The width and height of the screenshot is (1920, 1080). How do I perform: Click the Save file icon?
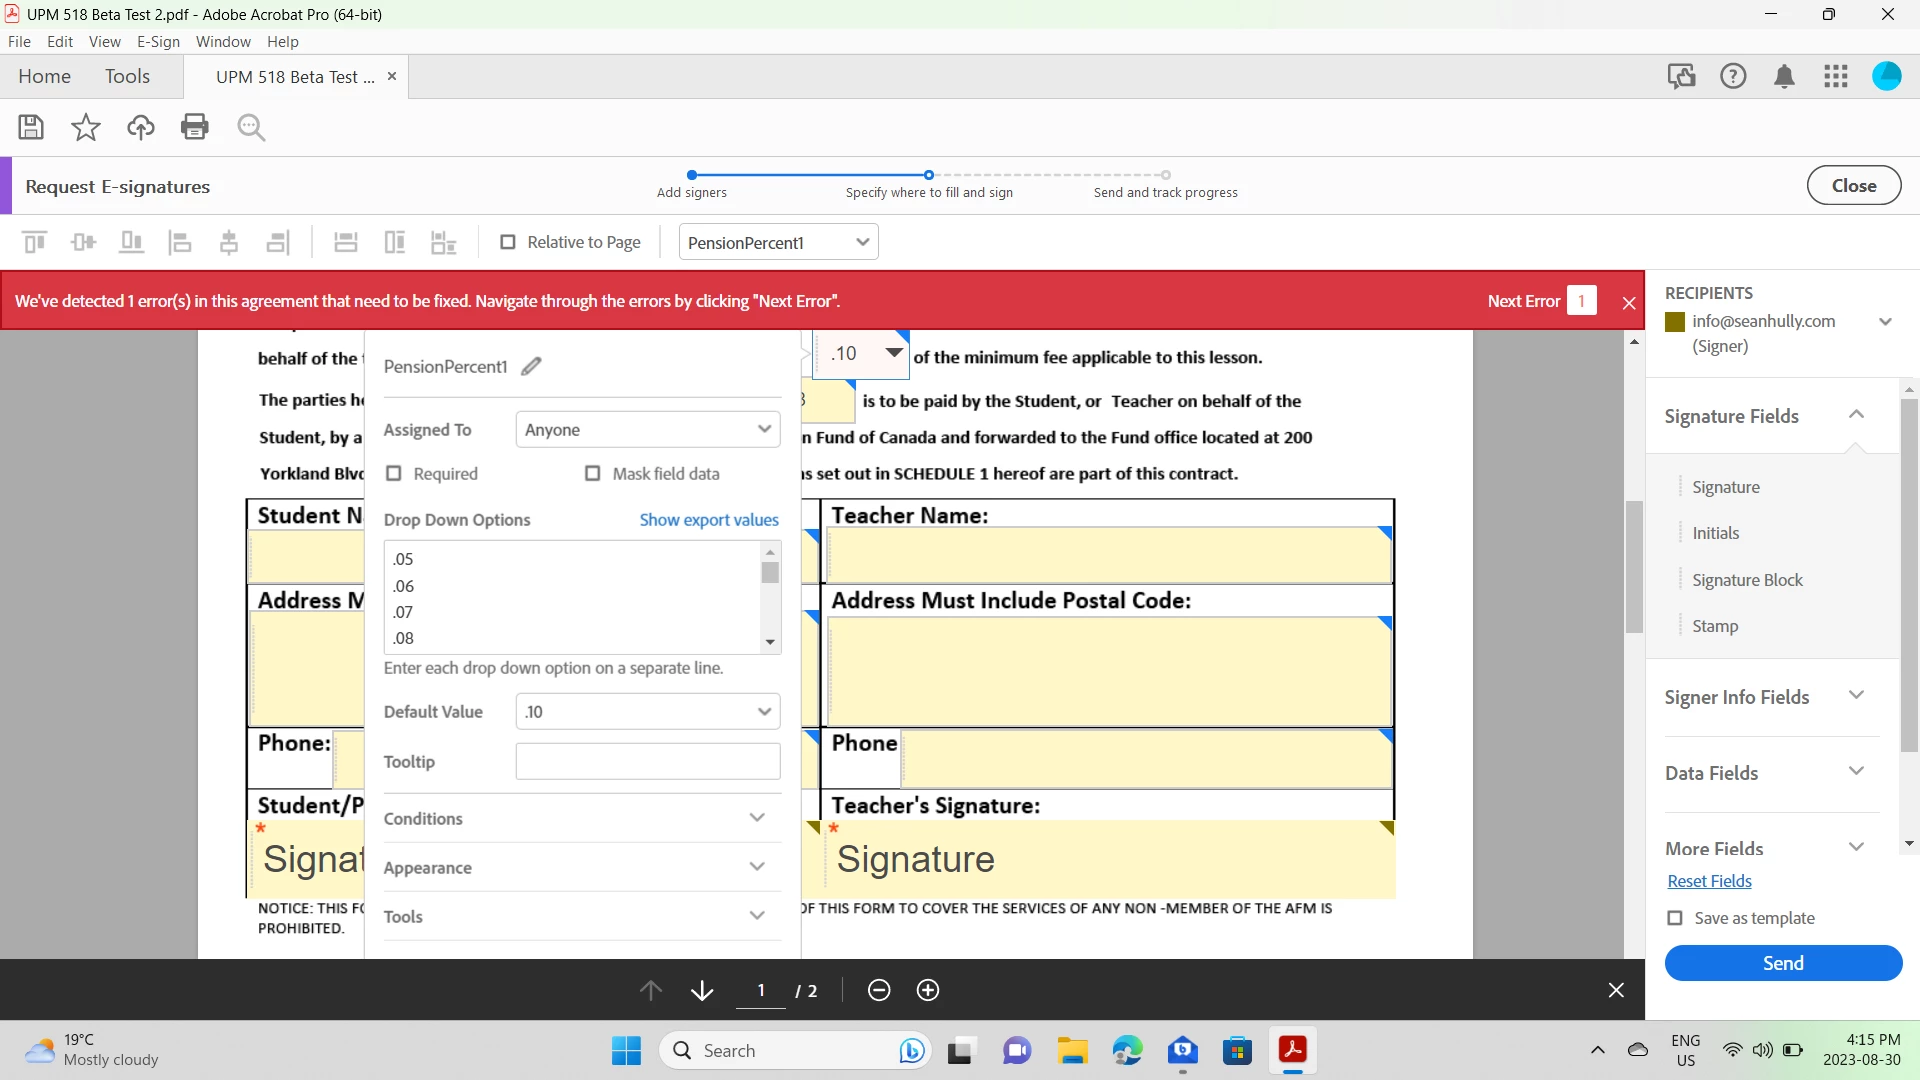31,127
